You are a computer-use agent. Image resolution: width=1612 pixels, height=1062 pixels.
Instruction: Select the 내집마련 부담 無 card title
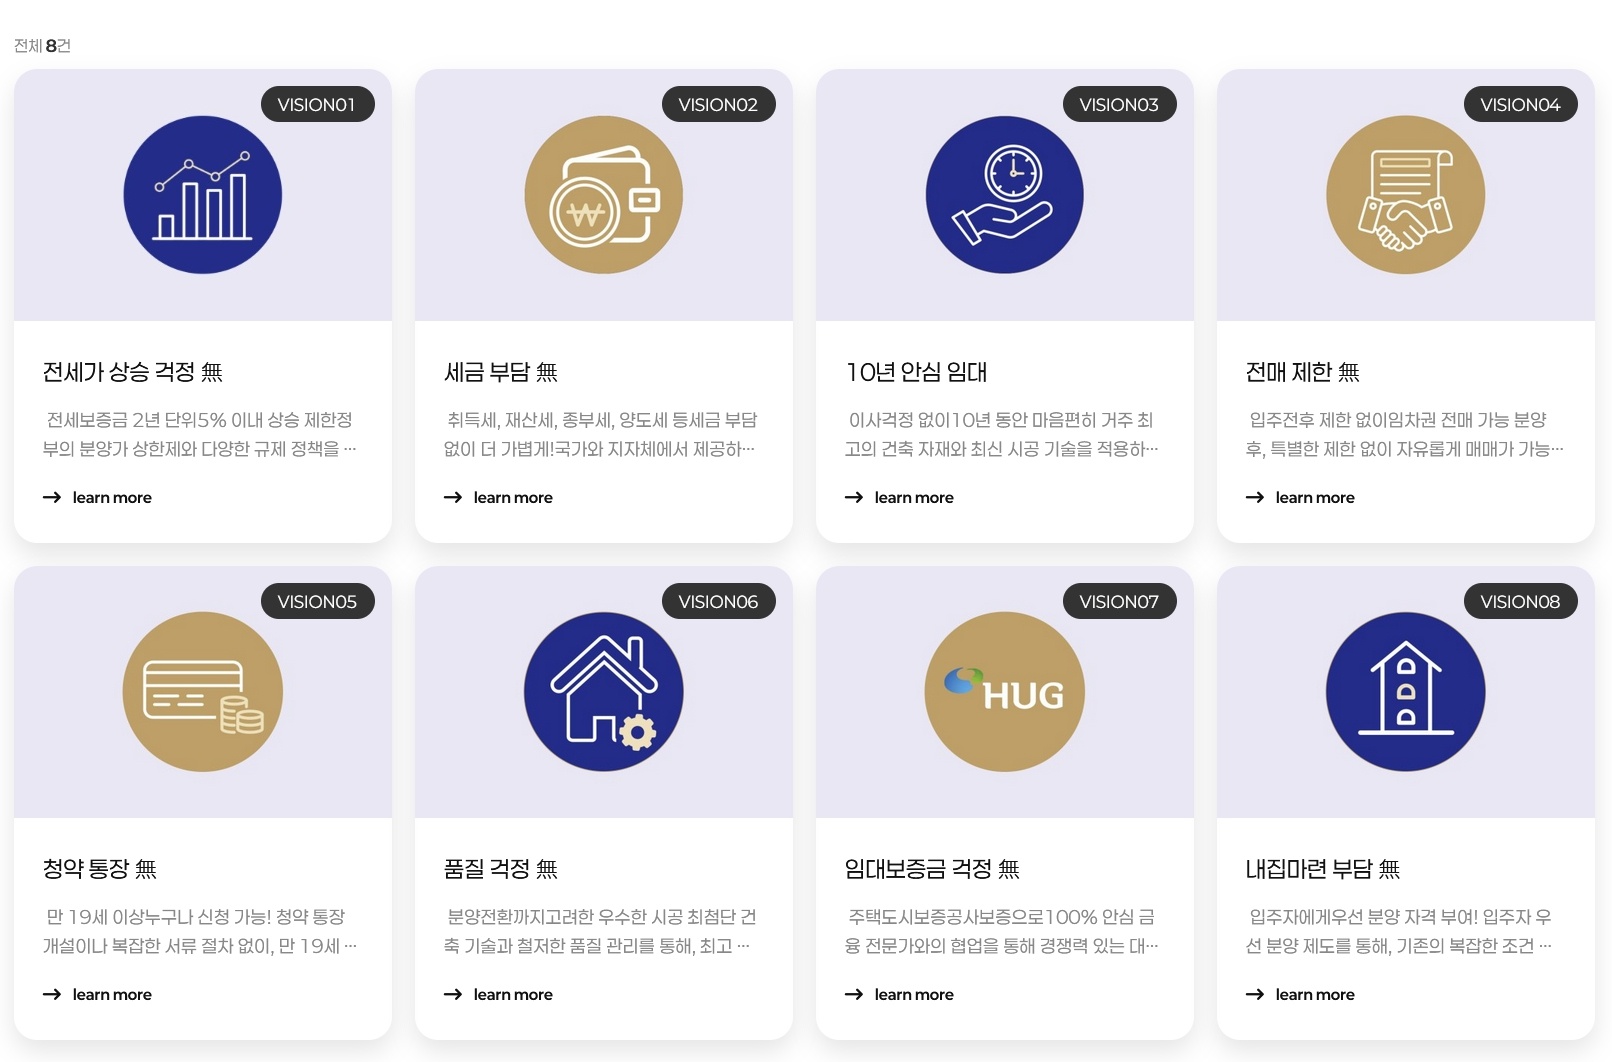point(1323,869)
